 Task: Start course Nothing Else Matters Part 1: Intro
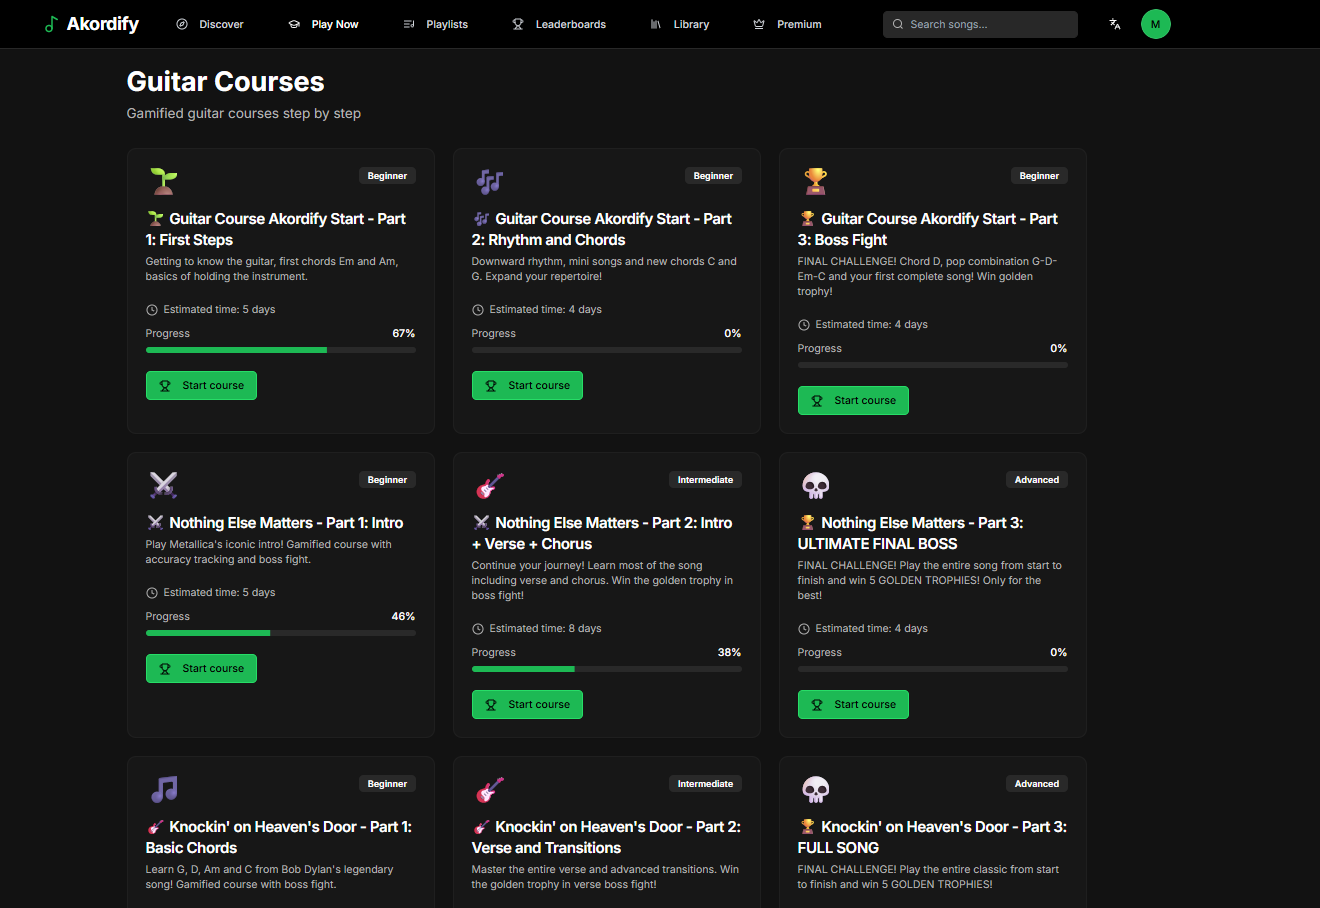coord(201,669)
